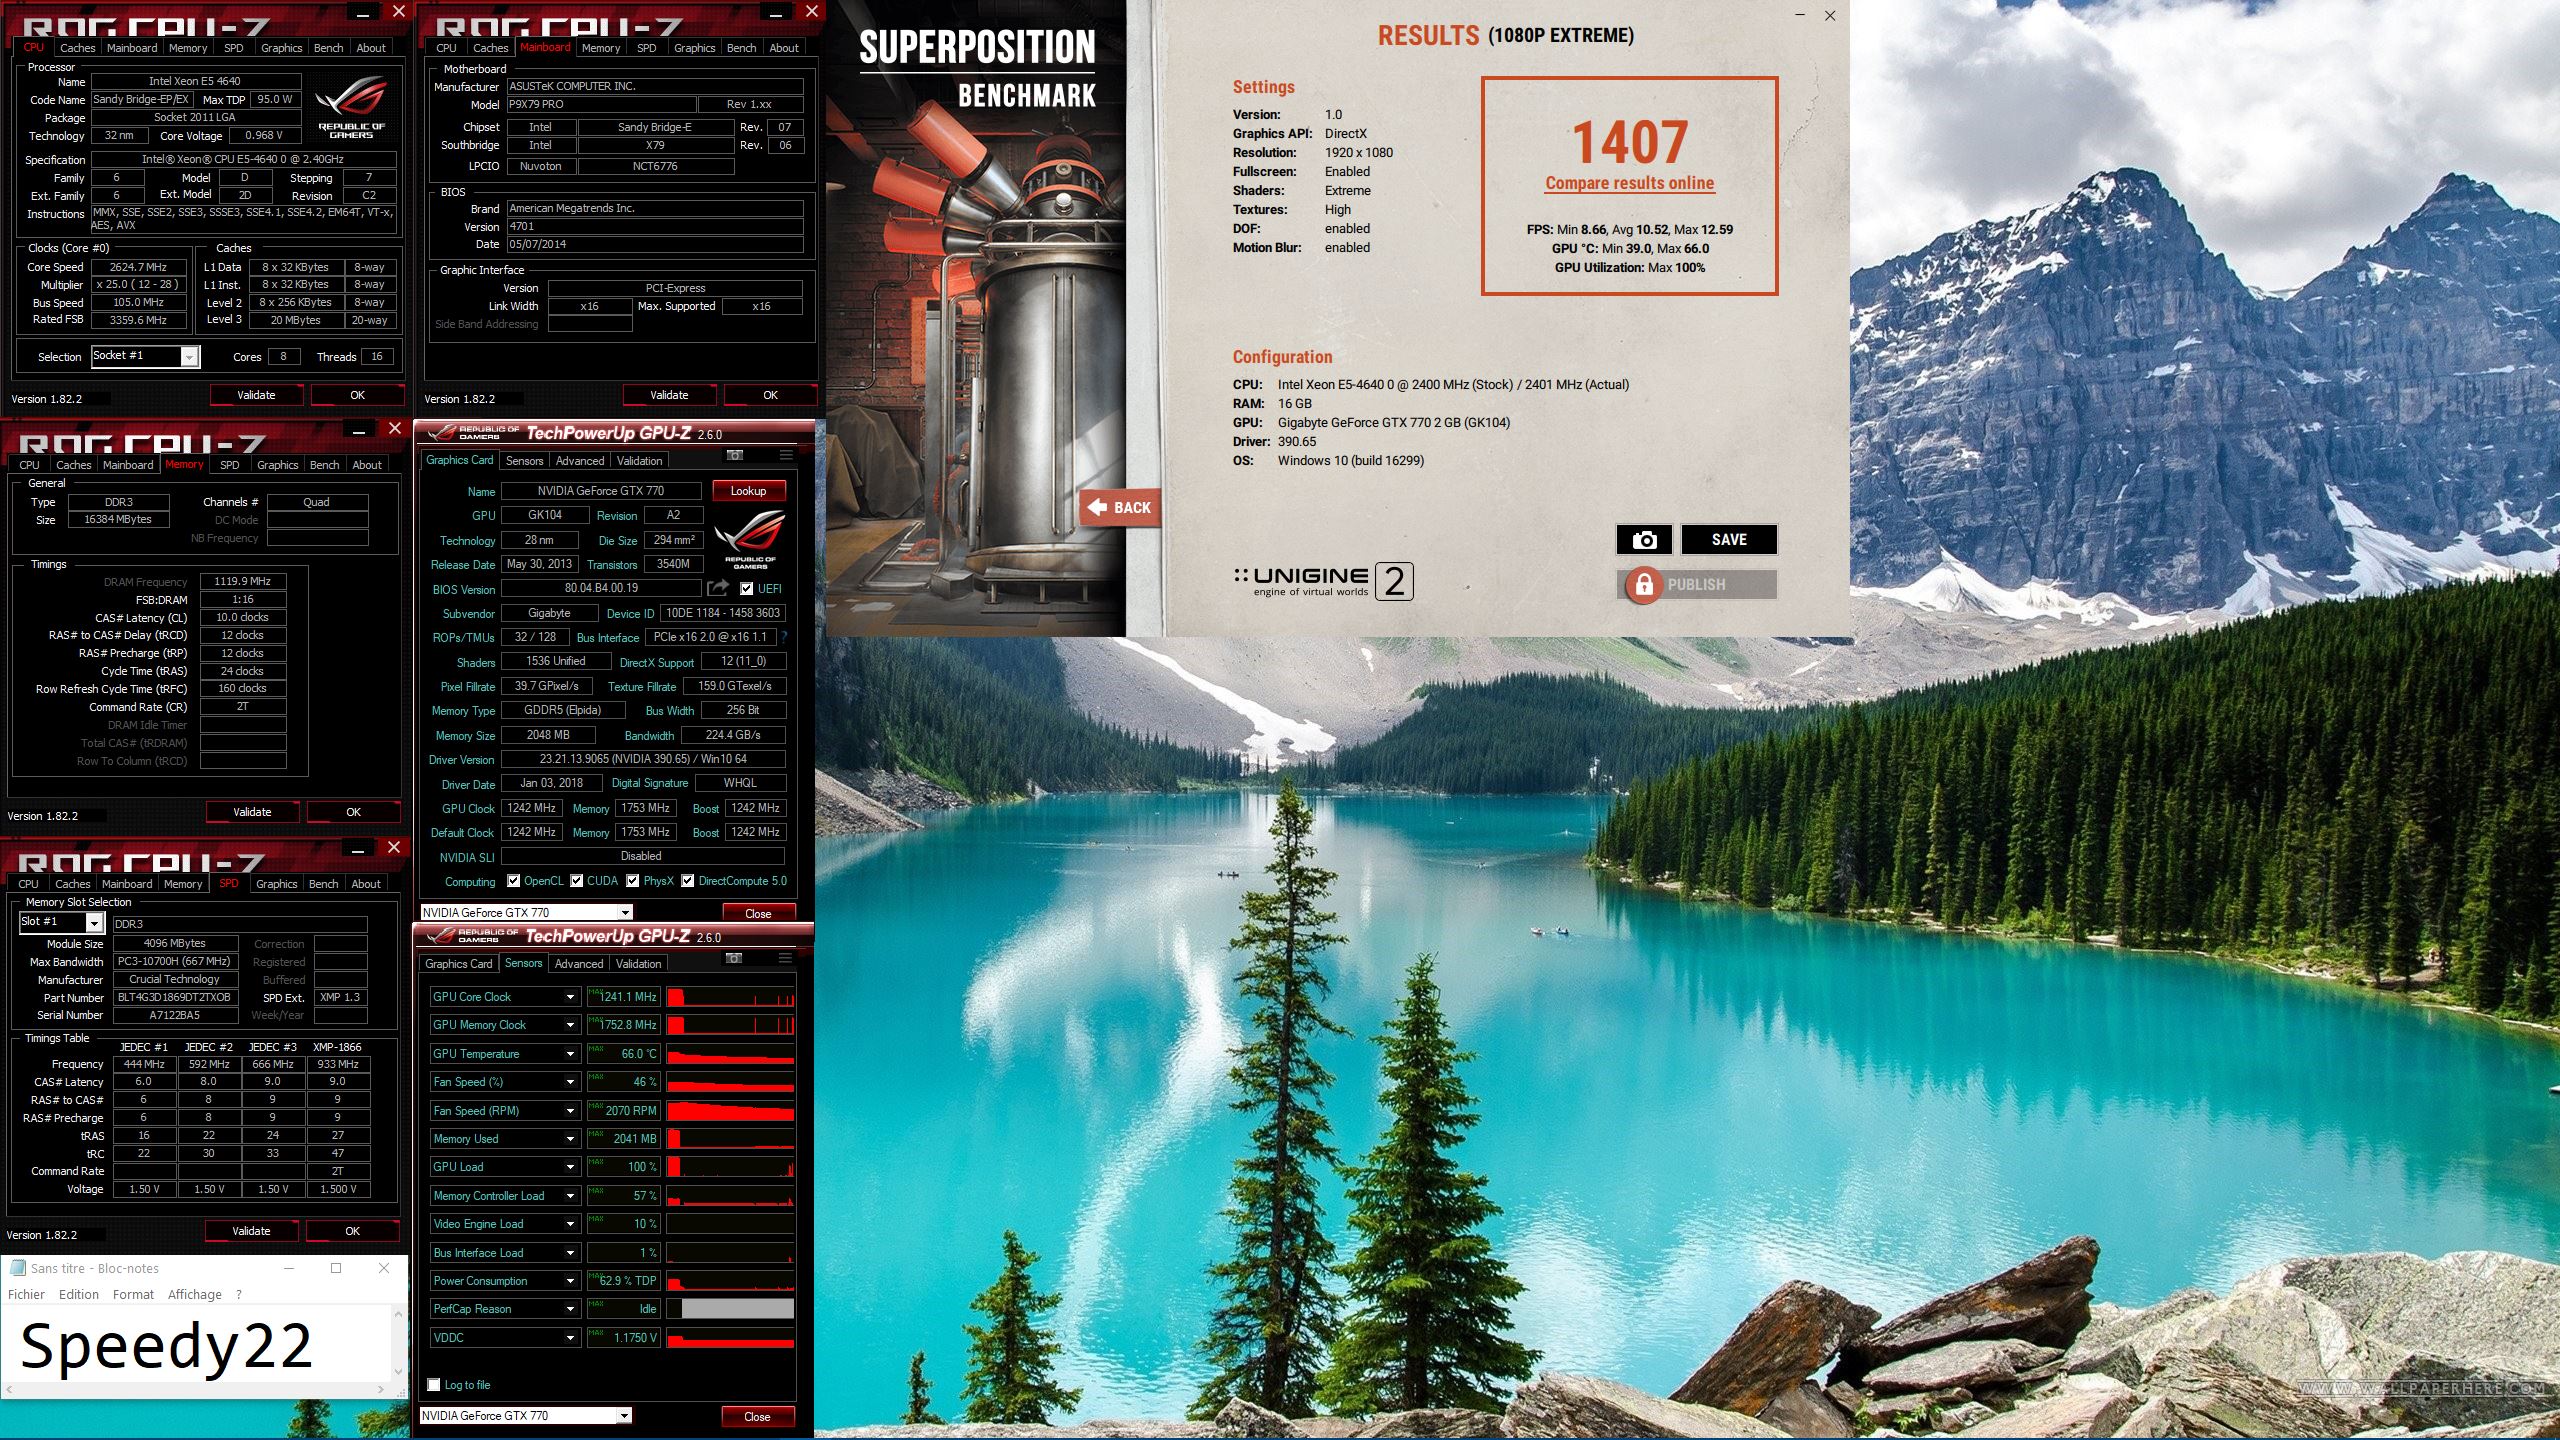This screenshot has width=2560, height=1440.
Task: Toggle the PhysX checkbox
Action: click(x=632, y=881)
